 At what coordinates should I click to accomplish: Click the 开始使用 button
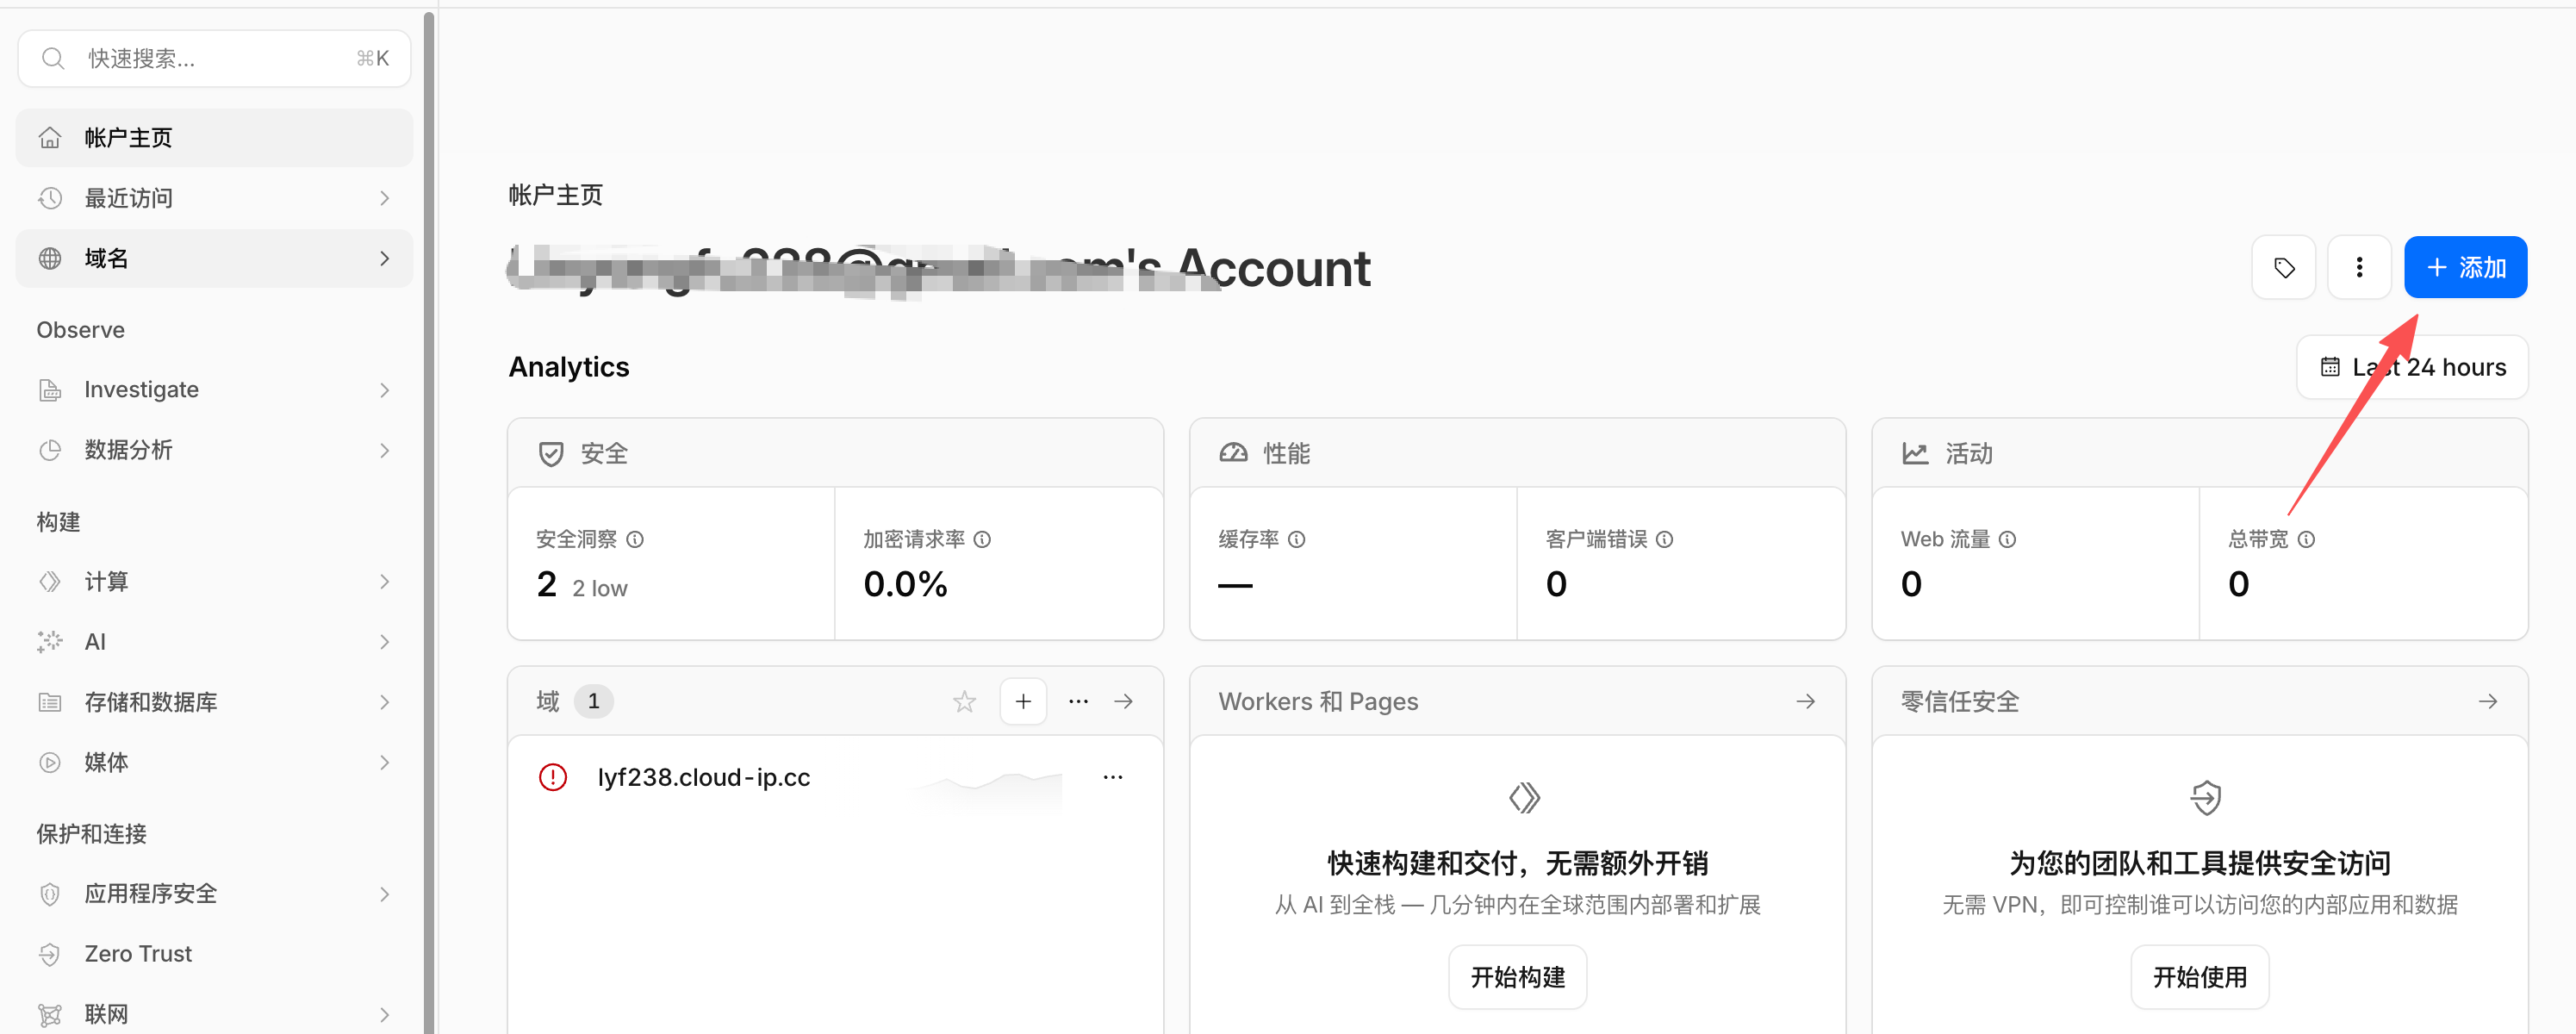coord(2200,977)
